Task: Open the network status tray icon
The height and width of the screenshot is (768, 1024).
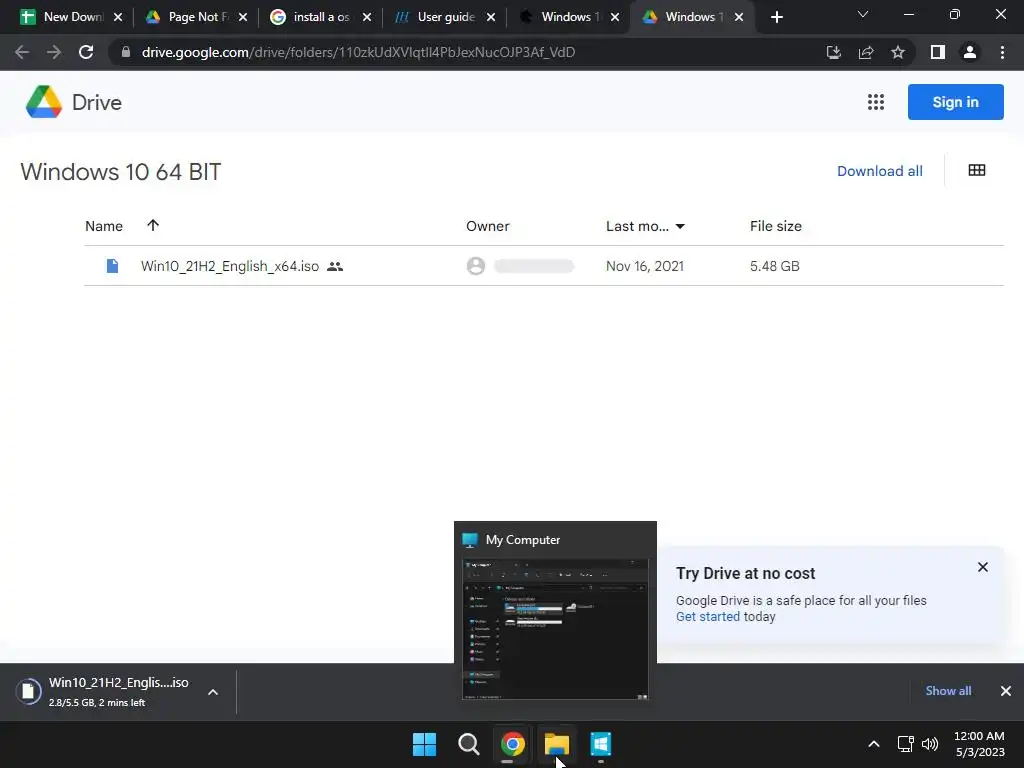Action: point(906,744)
